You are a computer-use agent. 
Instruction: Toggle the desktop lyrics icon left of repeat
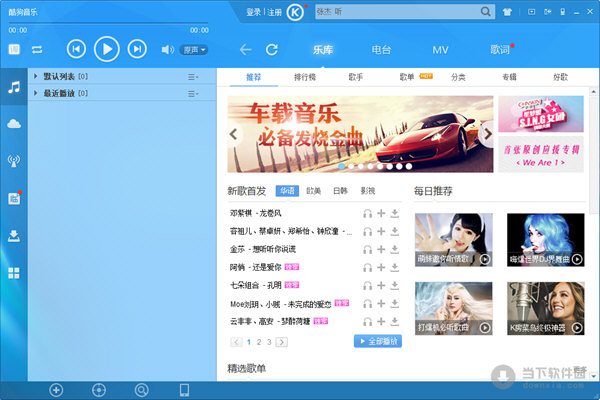(x=14, y=49)
